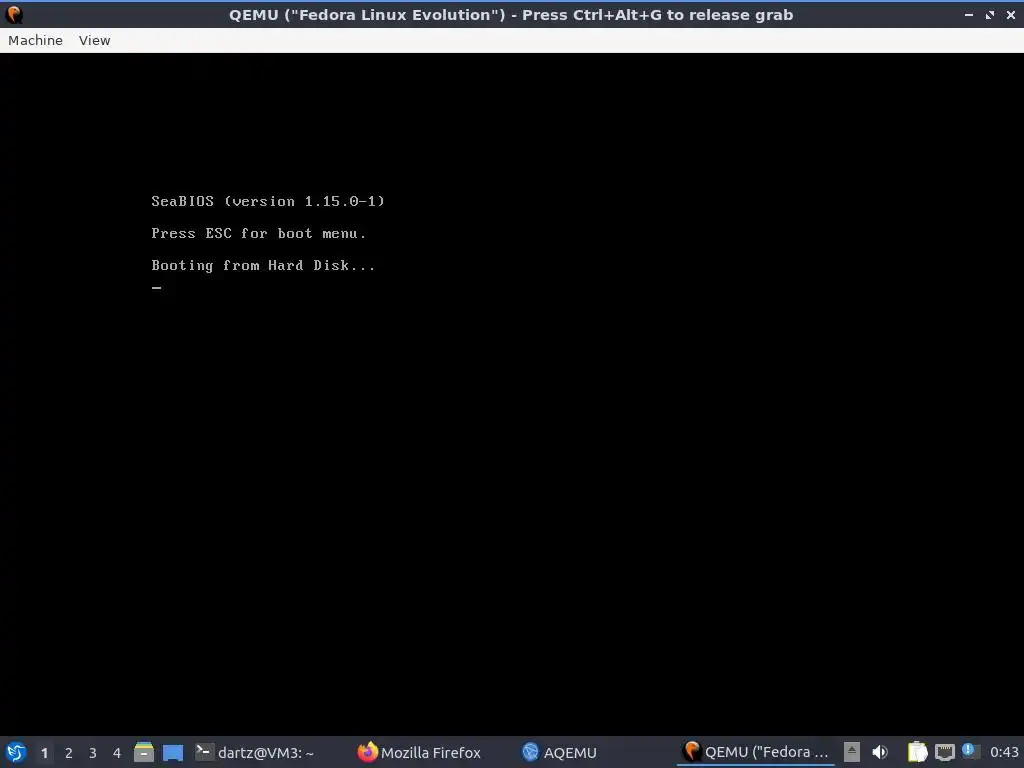This screenshot has width=1024, height=768.
Task: Click the 0:43 clock
Action: [x=1004, y=752]
